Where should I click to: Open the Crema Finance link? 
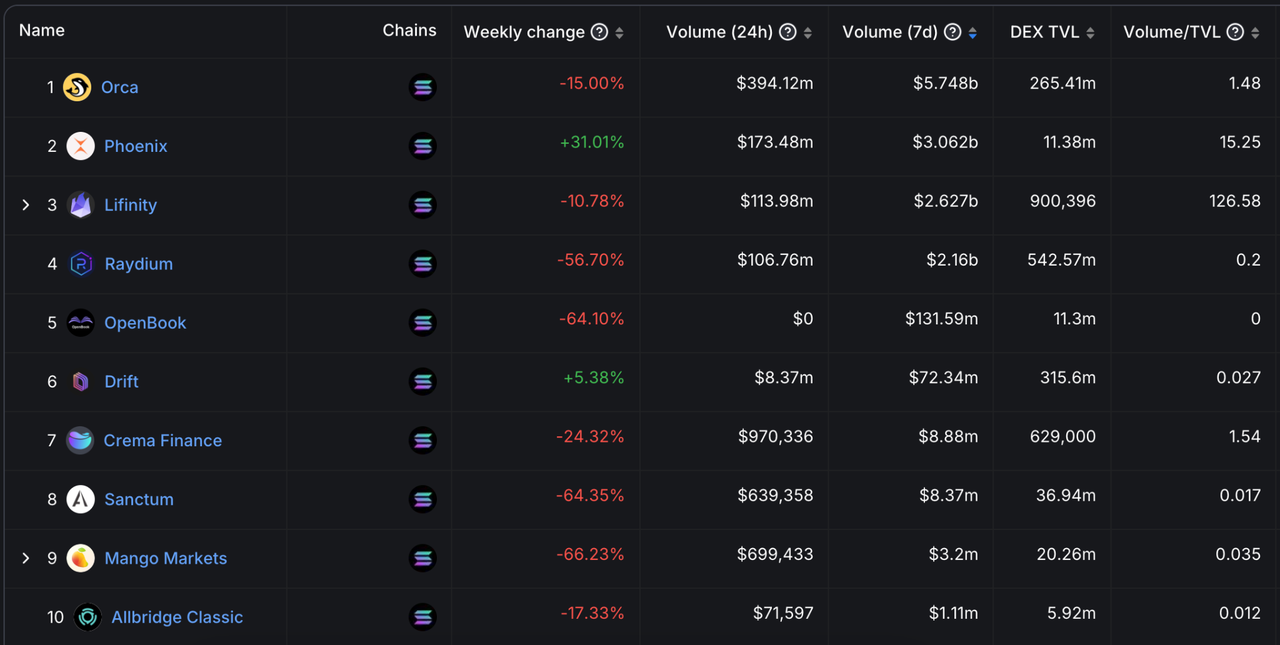point(163,441)
